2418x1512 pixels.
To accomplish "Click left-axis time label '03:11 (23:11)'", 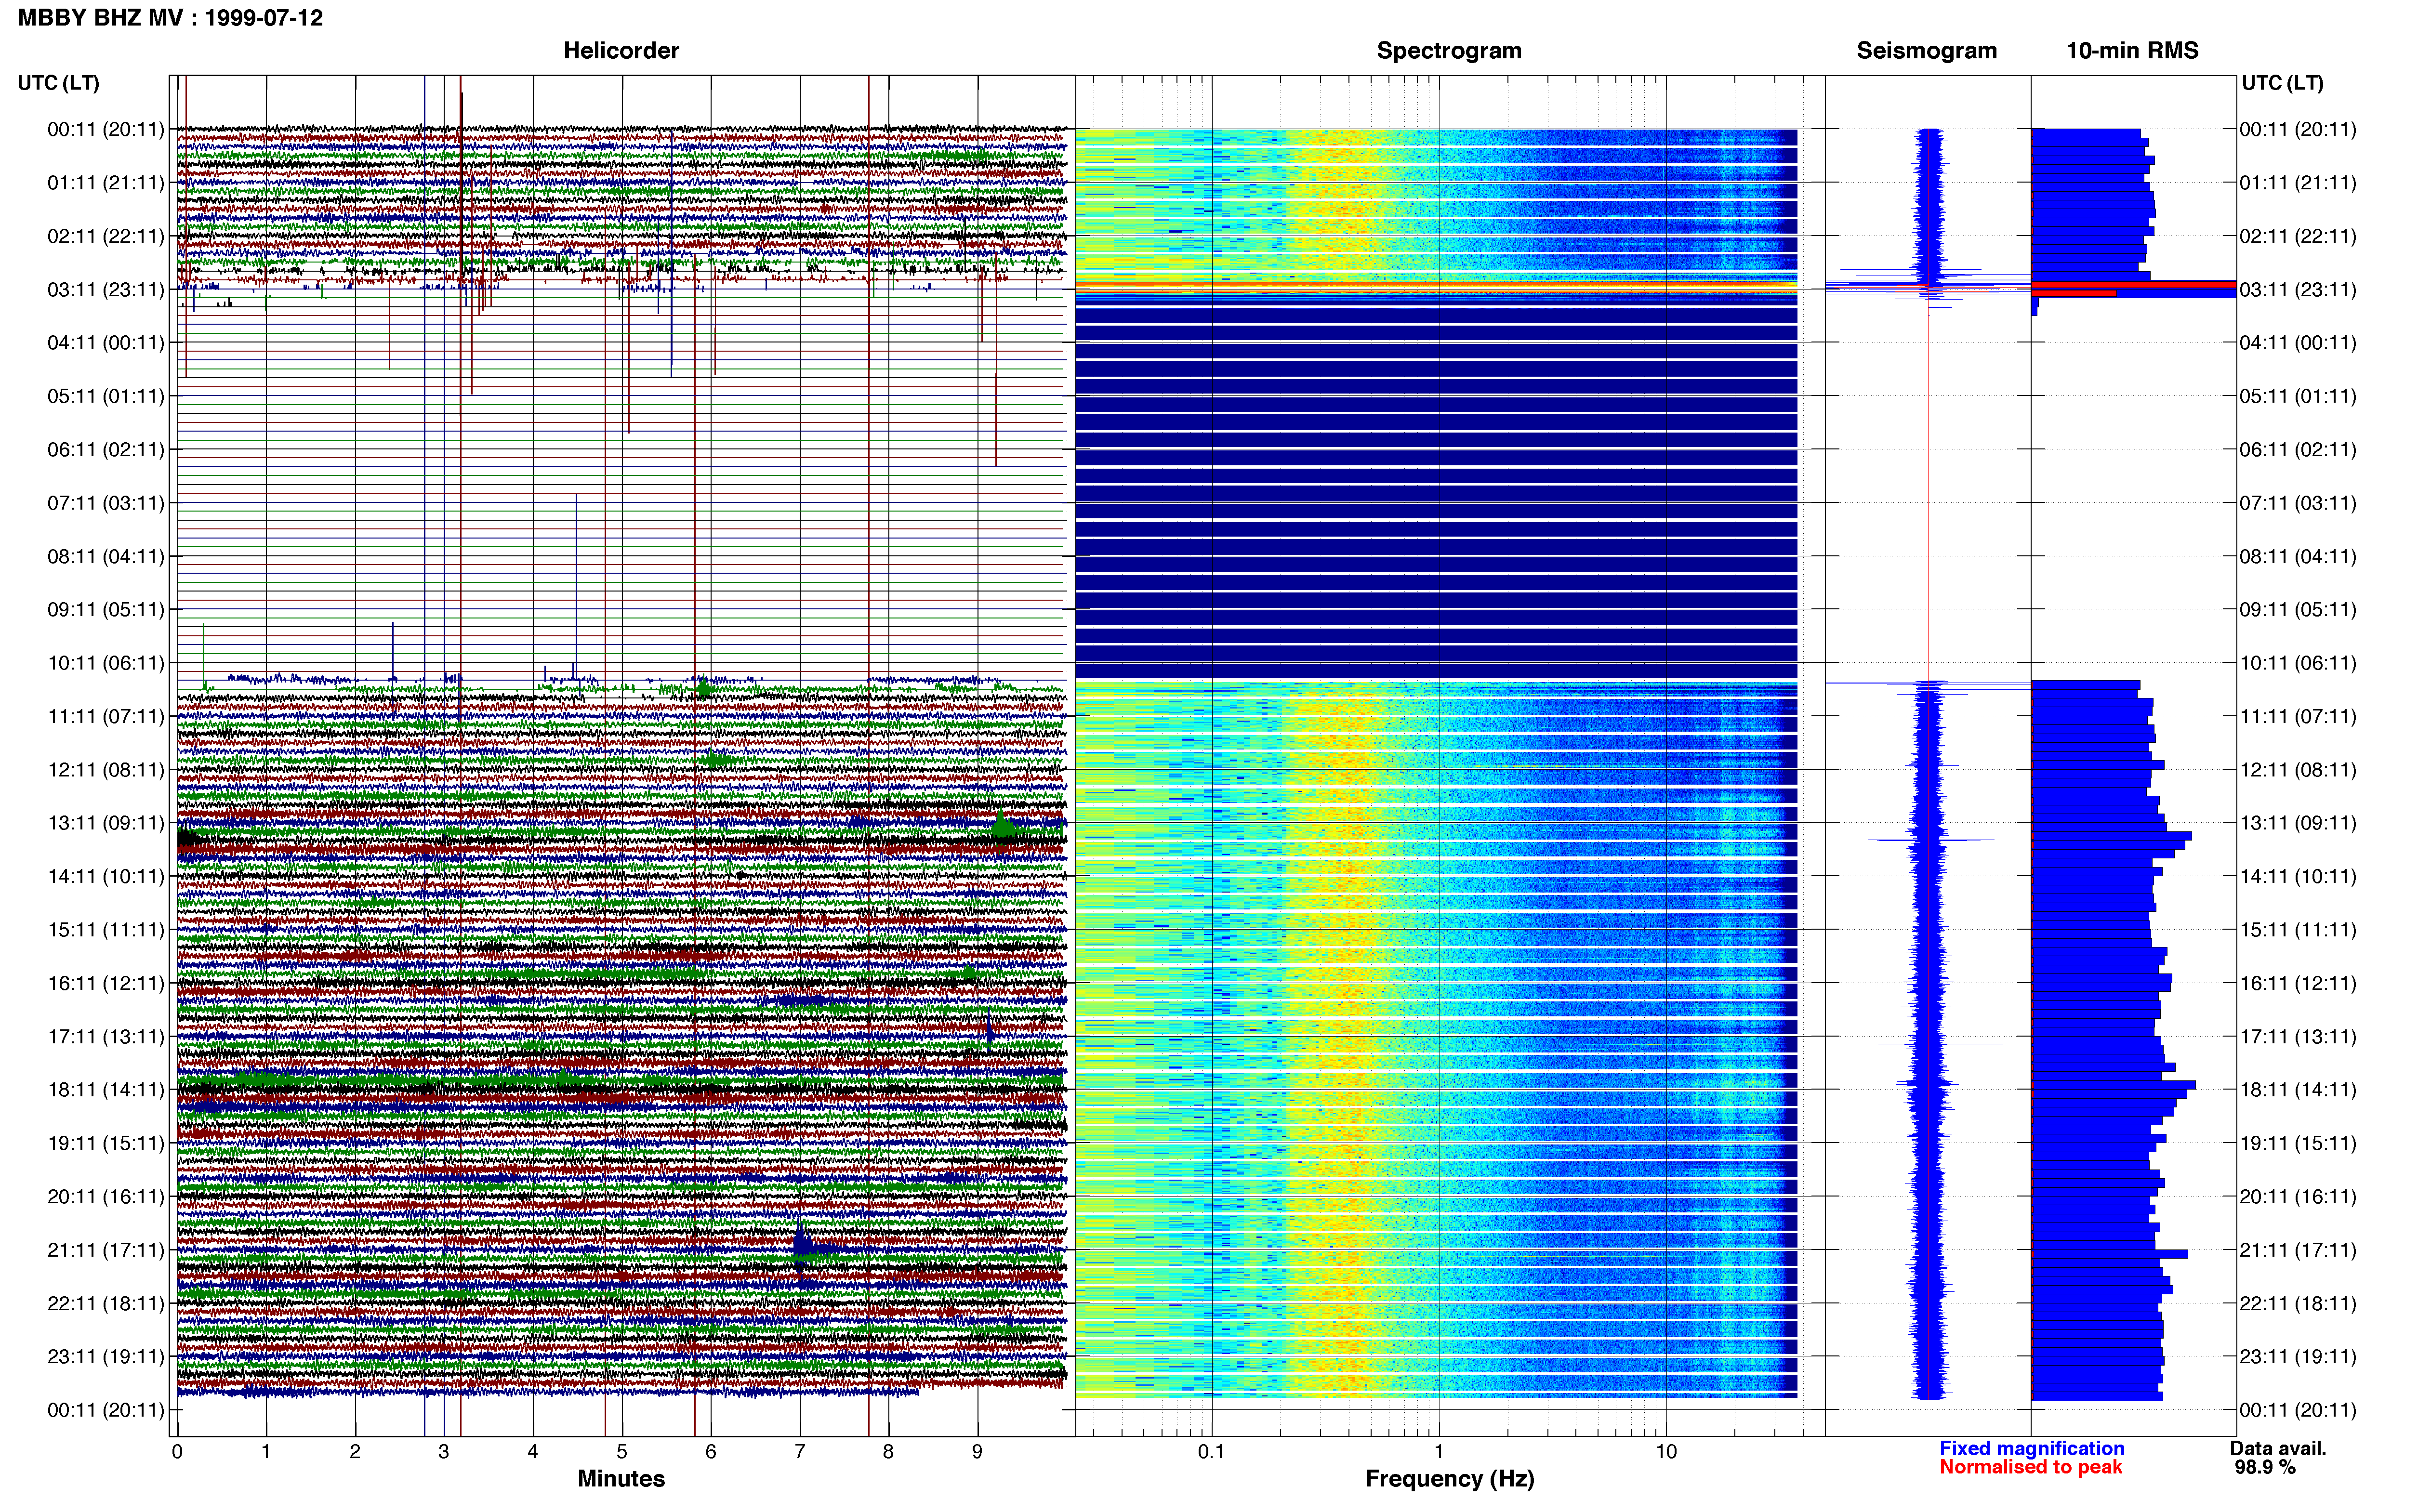I will coord(106,290).
